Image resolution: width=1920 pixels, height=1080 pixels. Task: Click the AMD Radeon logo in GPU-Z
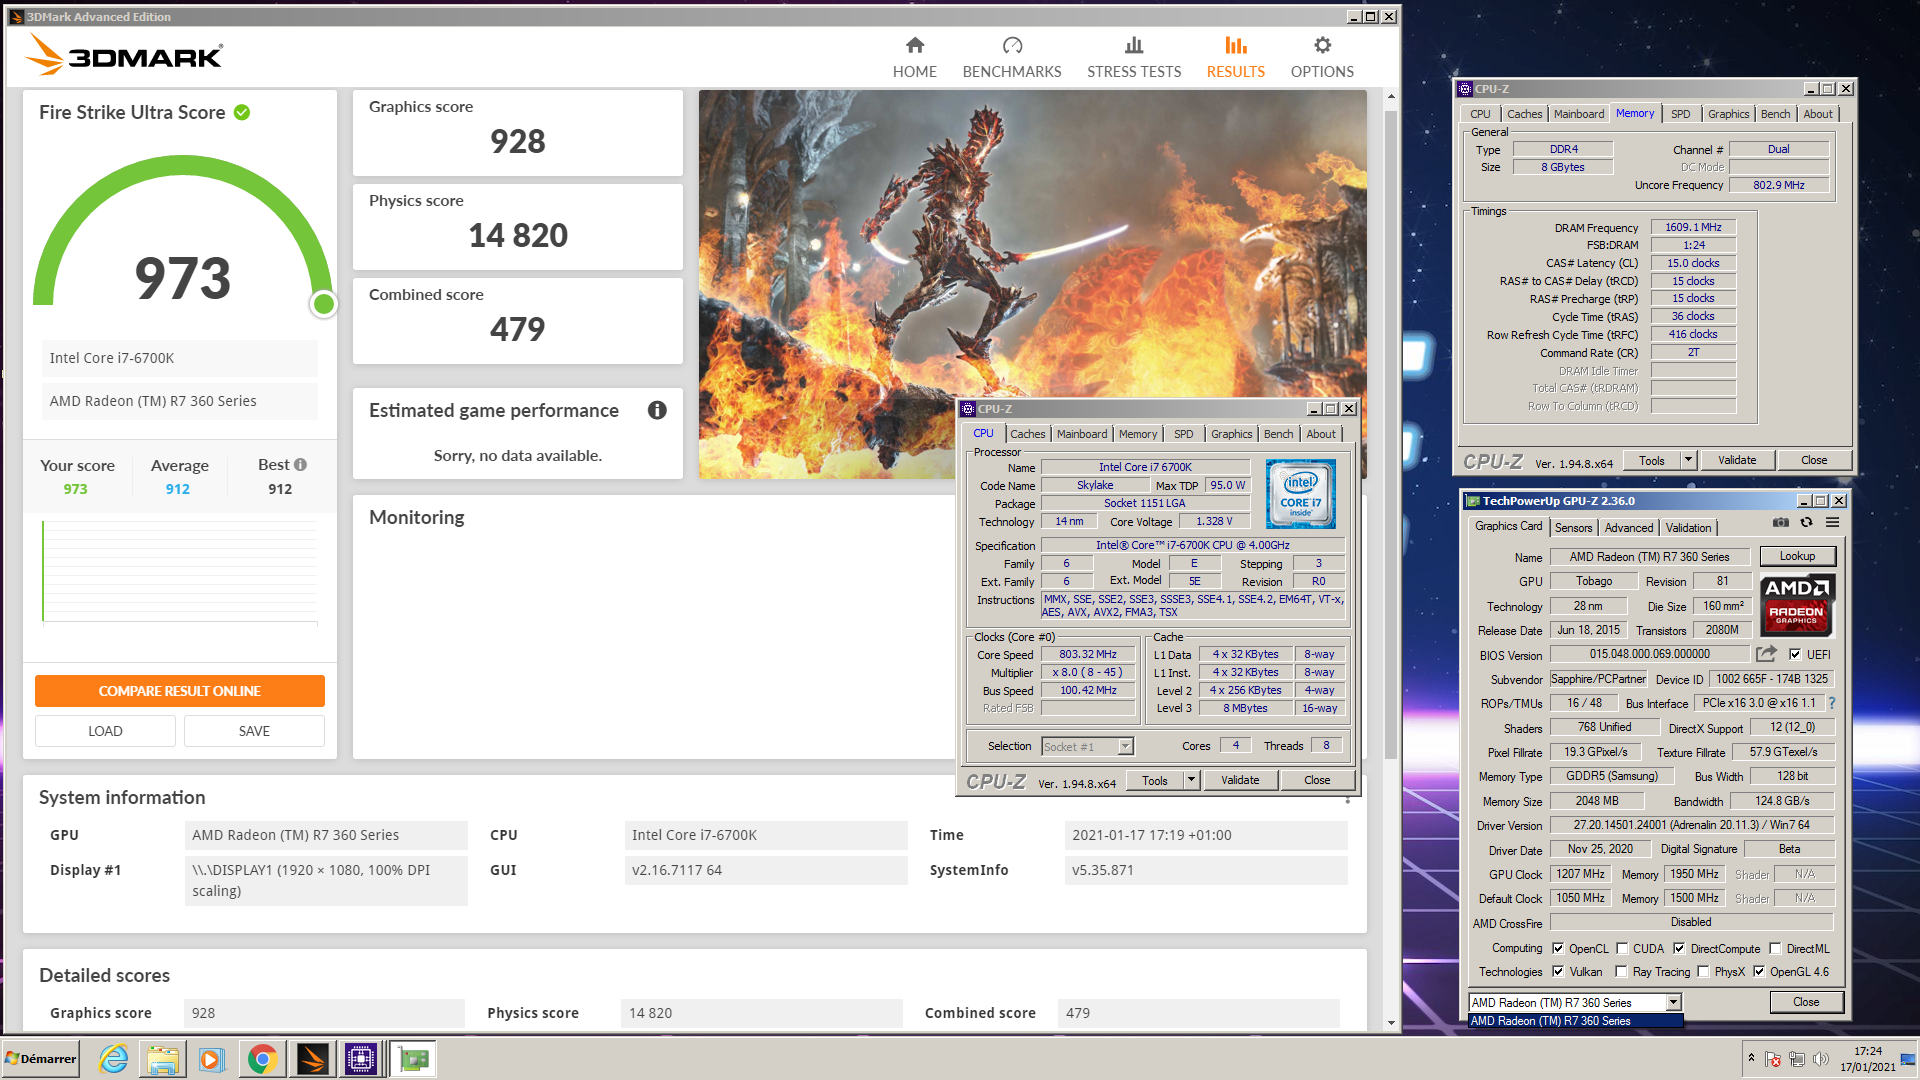[x=1796, y=605]
